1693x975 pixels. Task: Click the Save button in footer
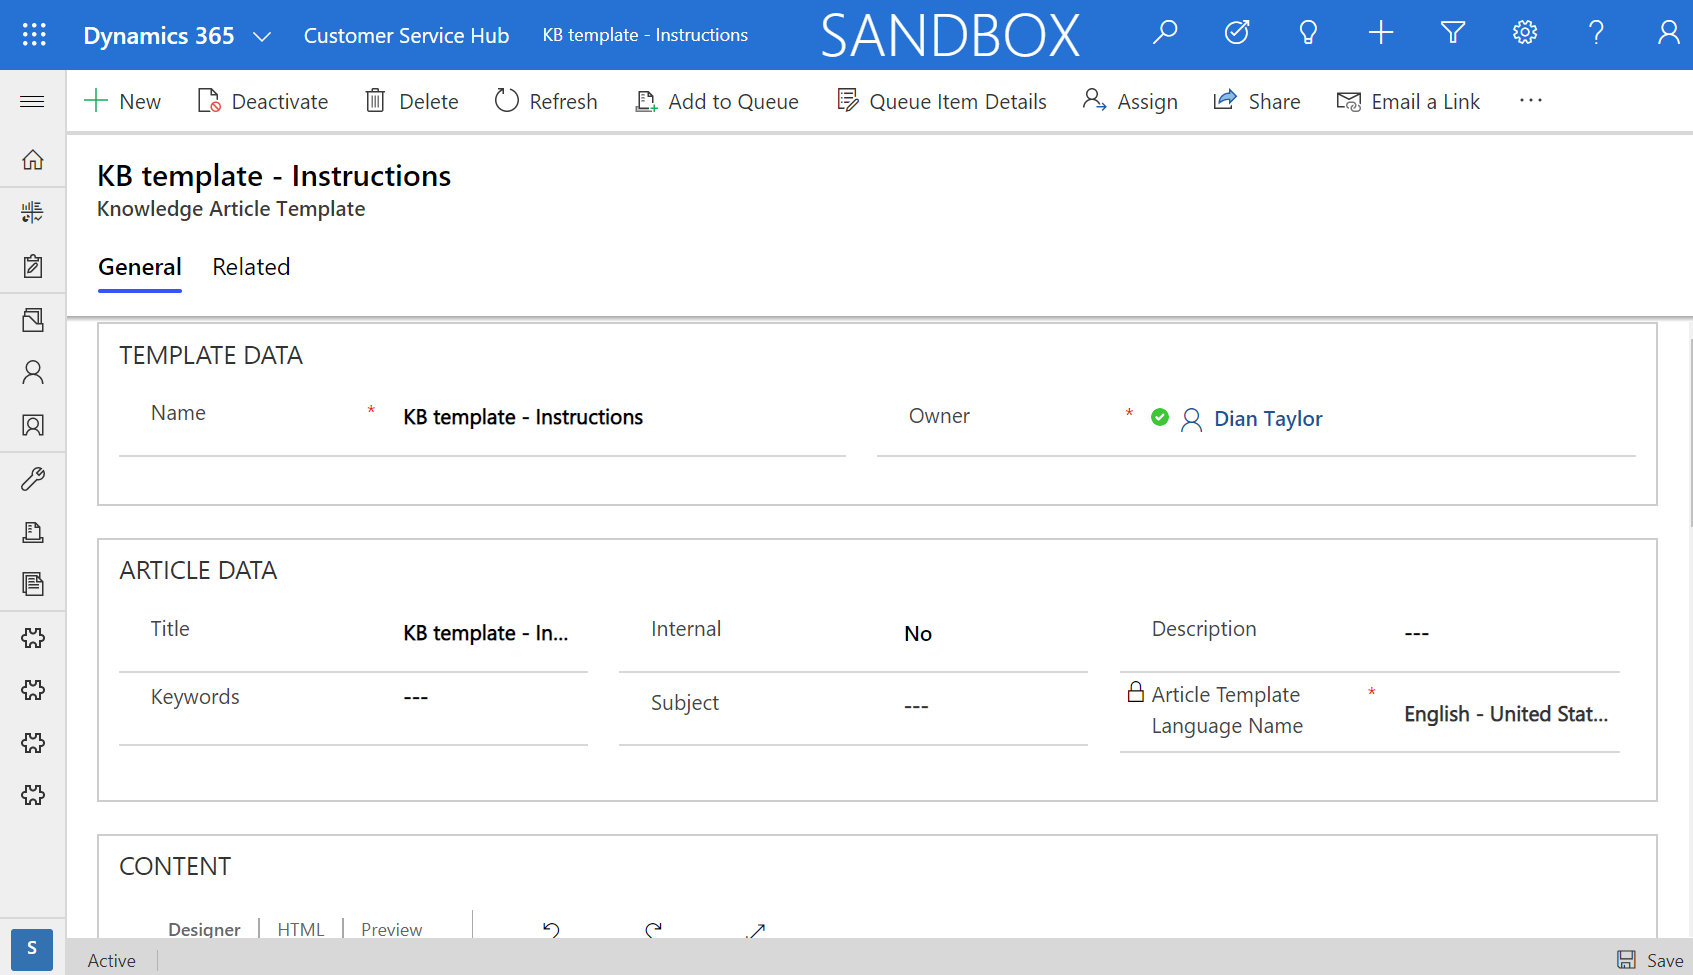click(x=1651, y=960)
